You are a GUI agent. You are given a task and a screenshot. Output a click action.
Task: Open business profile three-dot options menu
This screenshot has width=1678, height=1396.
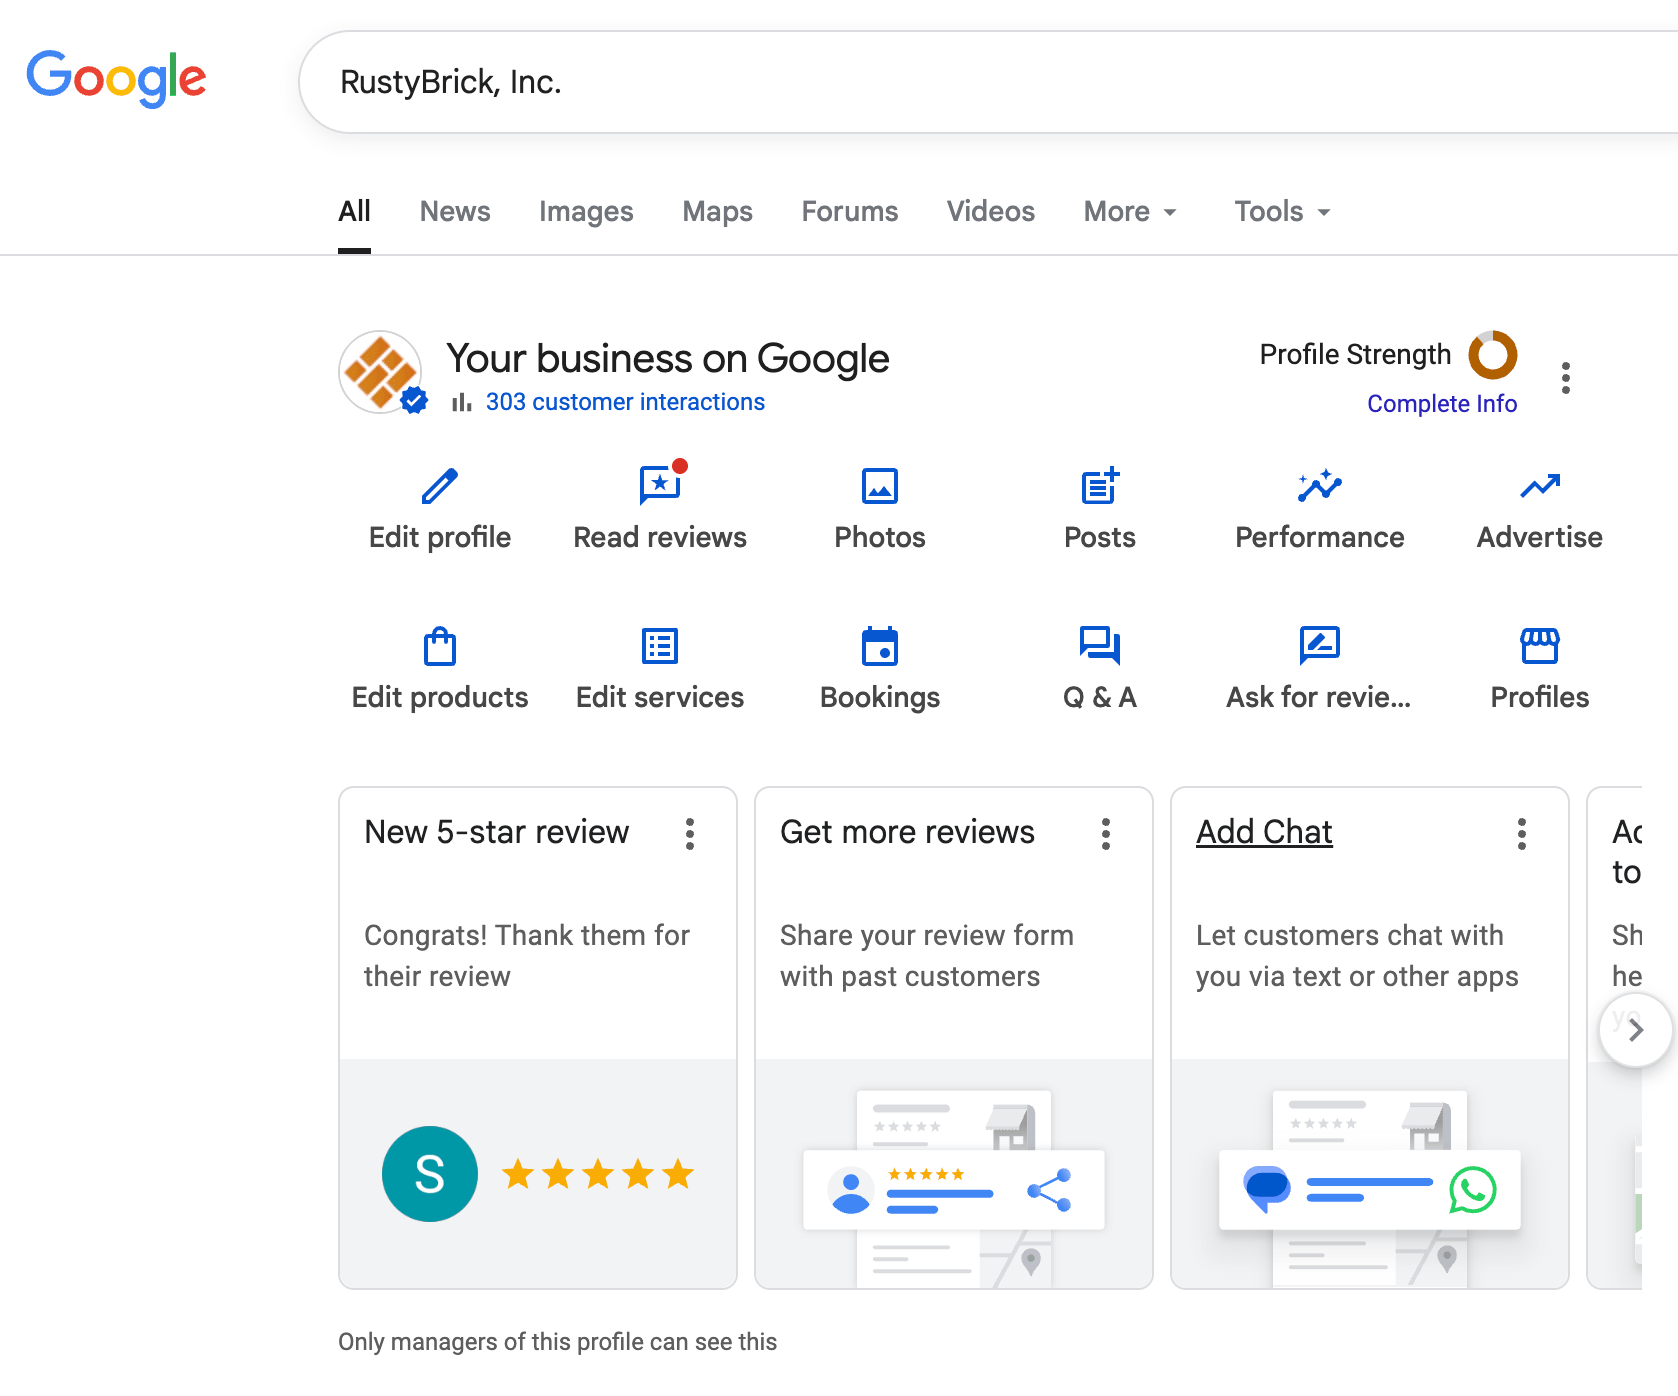1566,378
